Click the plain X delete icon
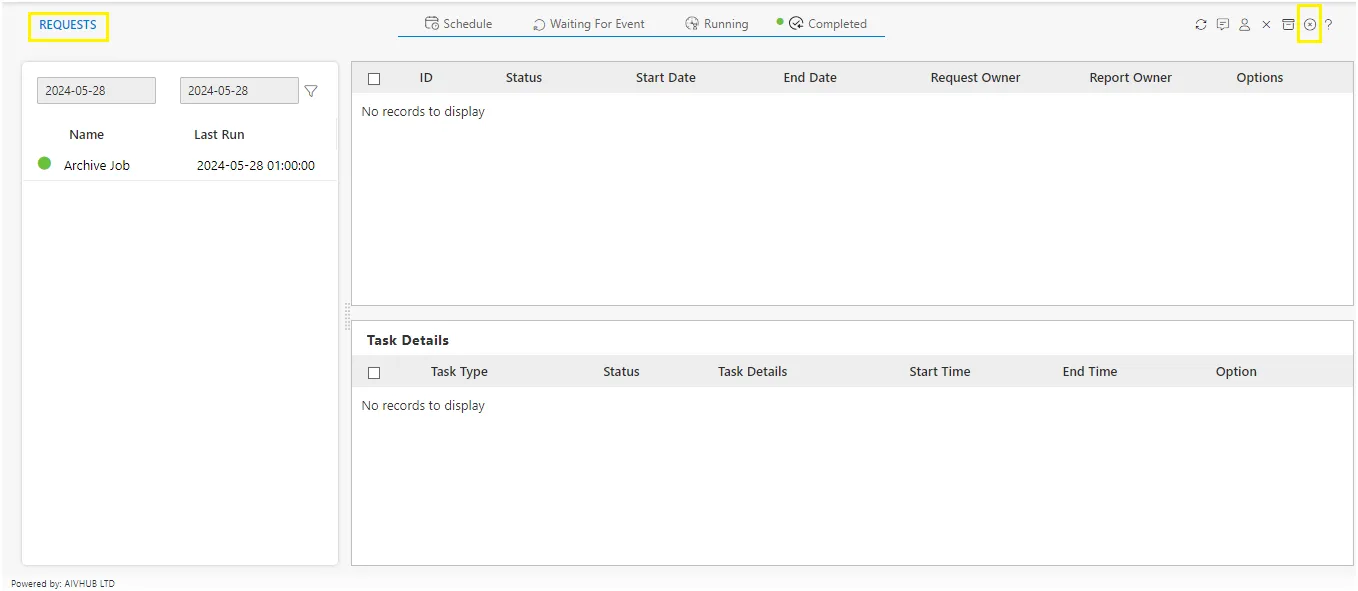1358x591 pixels. click(x=1266, y=25)
